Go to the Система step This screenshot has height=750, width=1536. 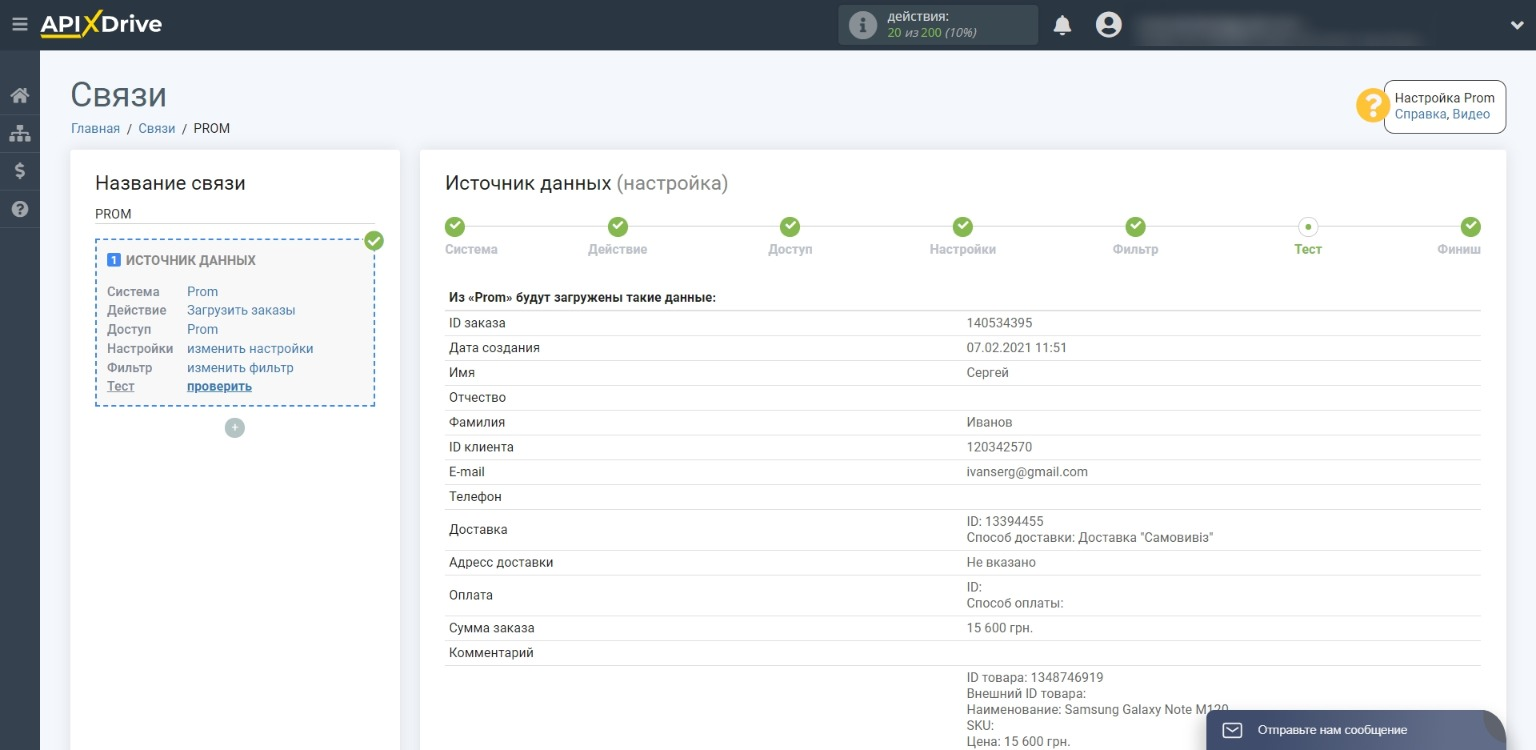pyautogui.click(x=471, y=249)
